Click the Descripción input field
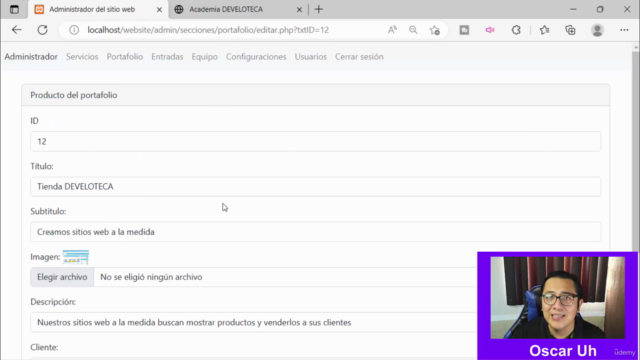Screen dimensions: 640x360 click(254, 322)
